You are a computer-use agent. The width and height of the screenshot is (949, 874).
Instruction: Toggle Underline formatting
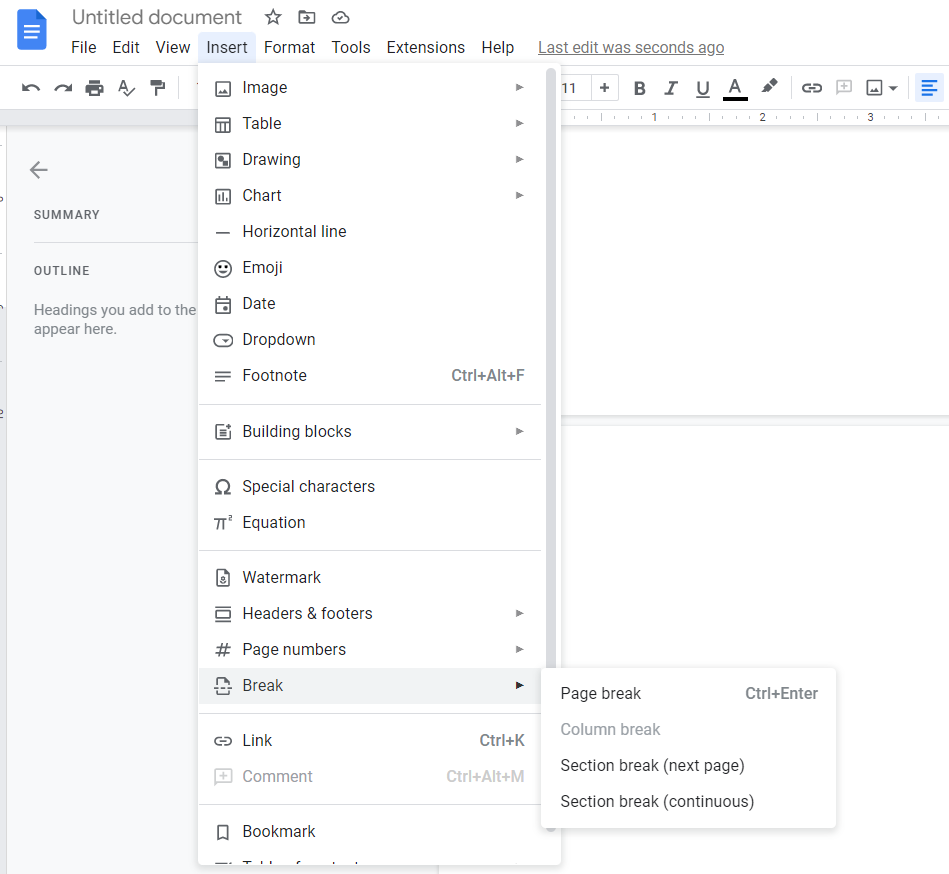point(703,88)
